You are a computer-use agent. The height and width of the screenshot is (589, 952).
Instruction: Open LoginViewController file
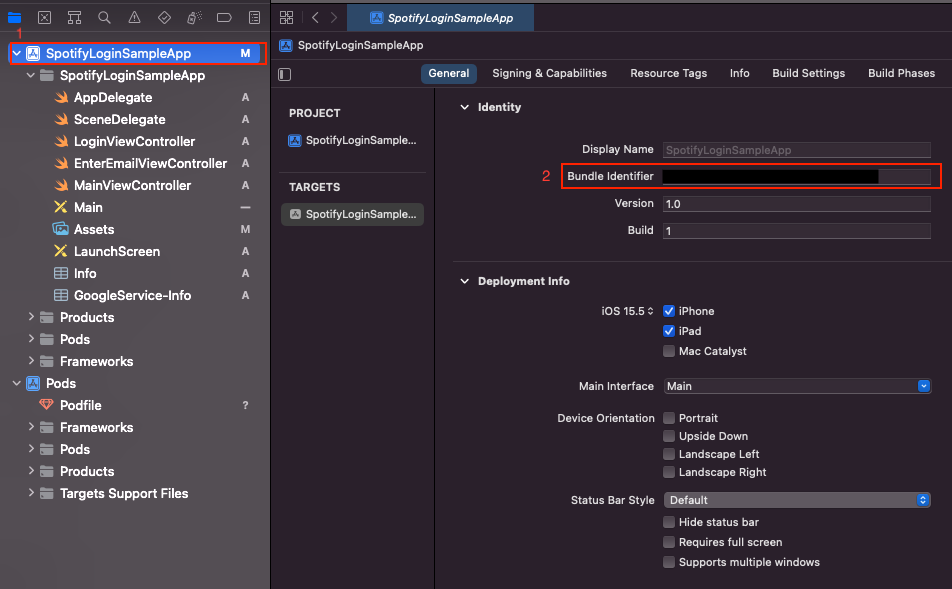[134, 141]
